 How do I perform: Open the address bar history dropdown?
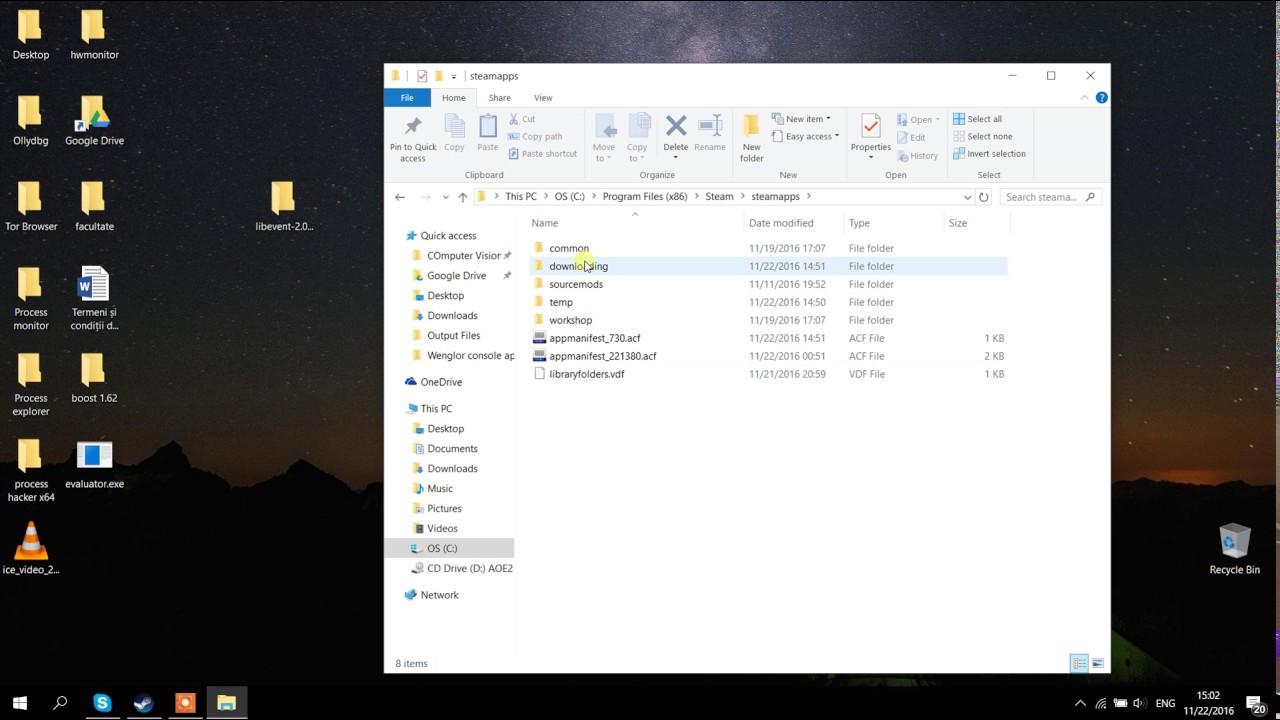click(967, 197)
